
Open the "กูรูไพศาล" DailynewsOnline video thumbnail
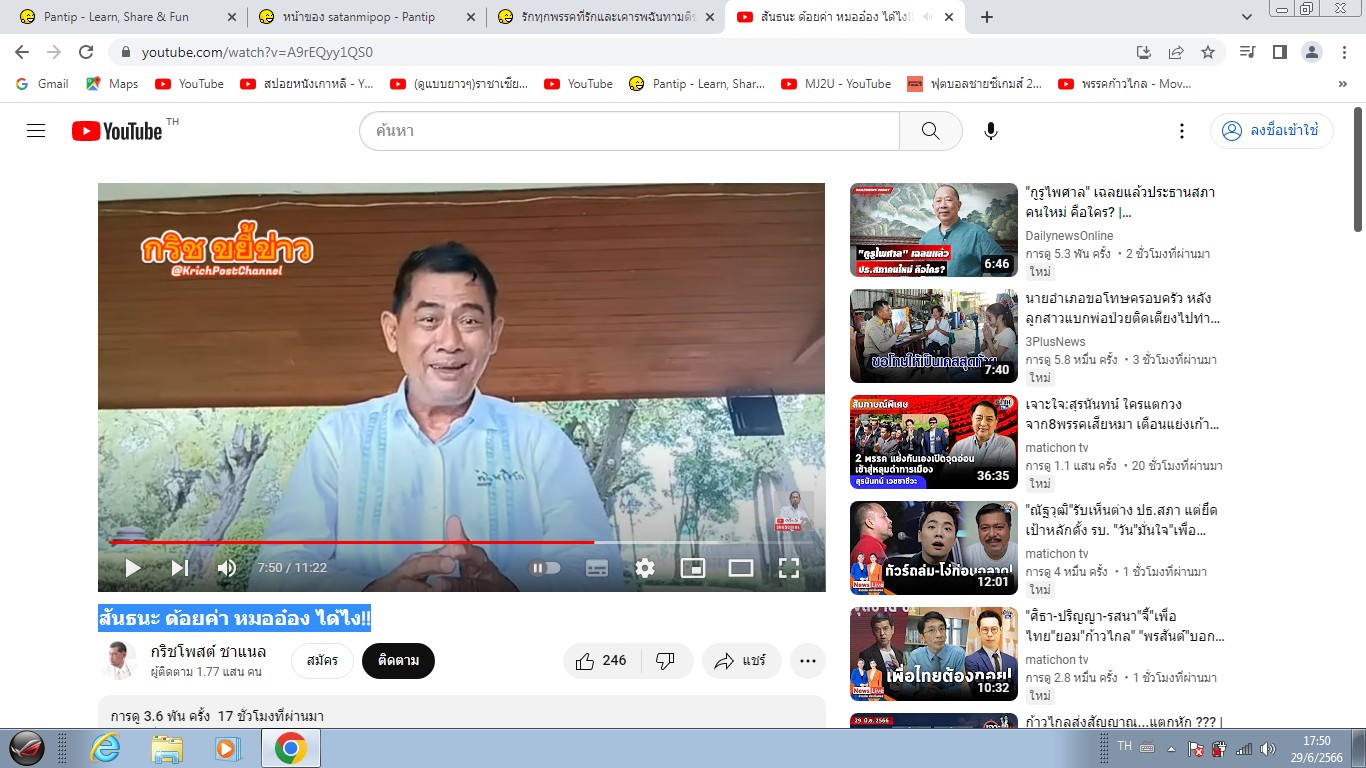934,230
